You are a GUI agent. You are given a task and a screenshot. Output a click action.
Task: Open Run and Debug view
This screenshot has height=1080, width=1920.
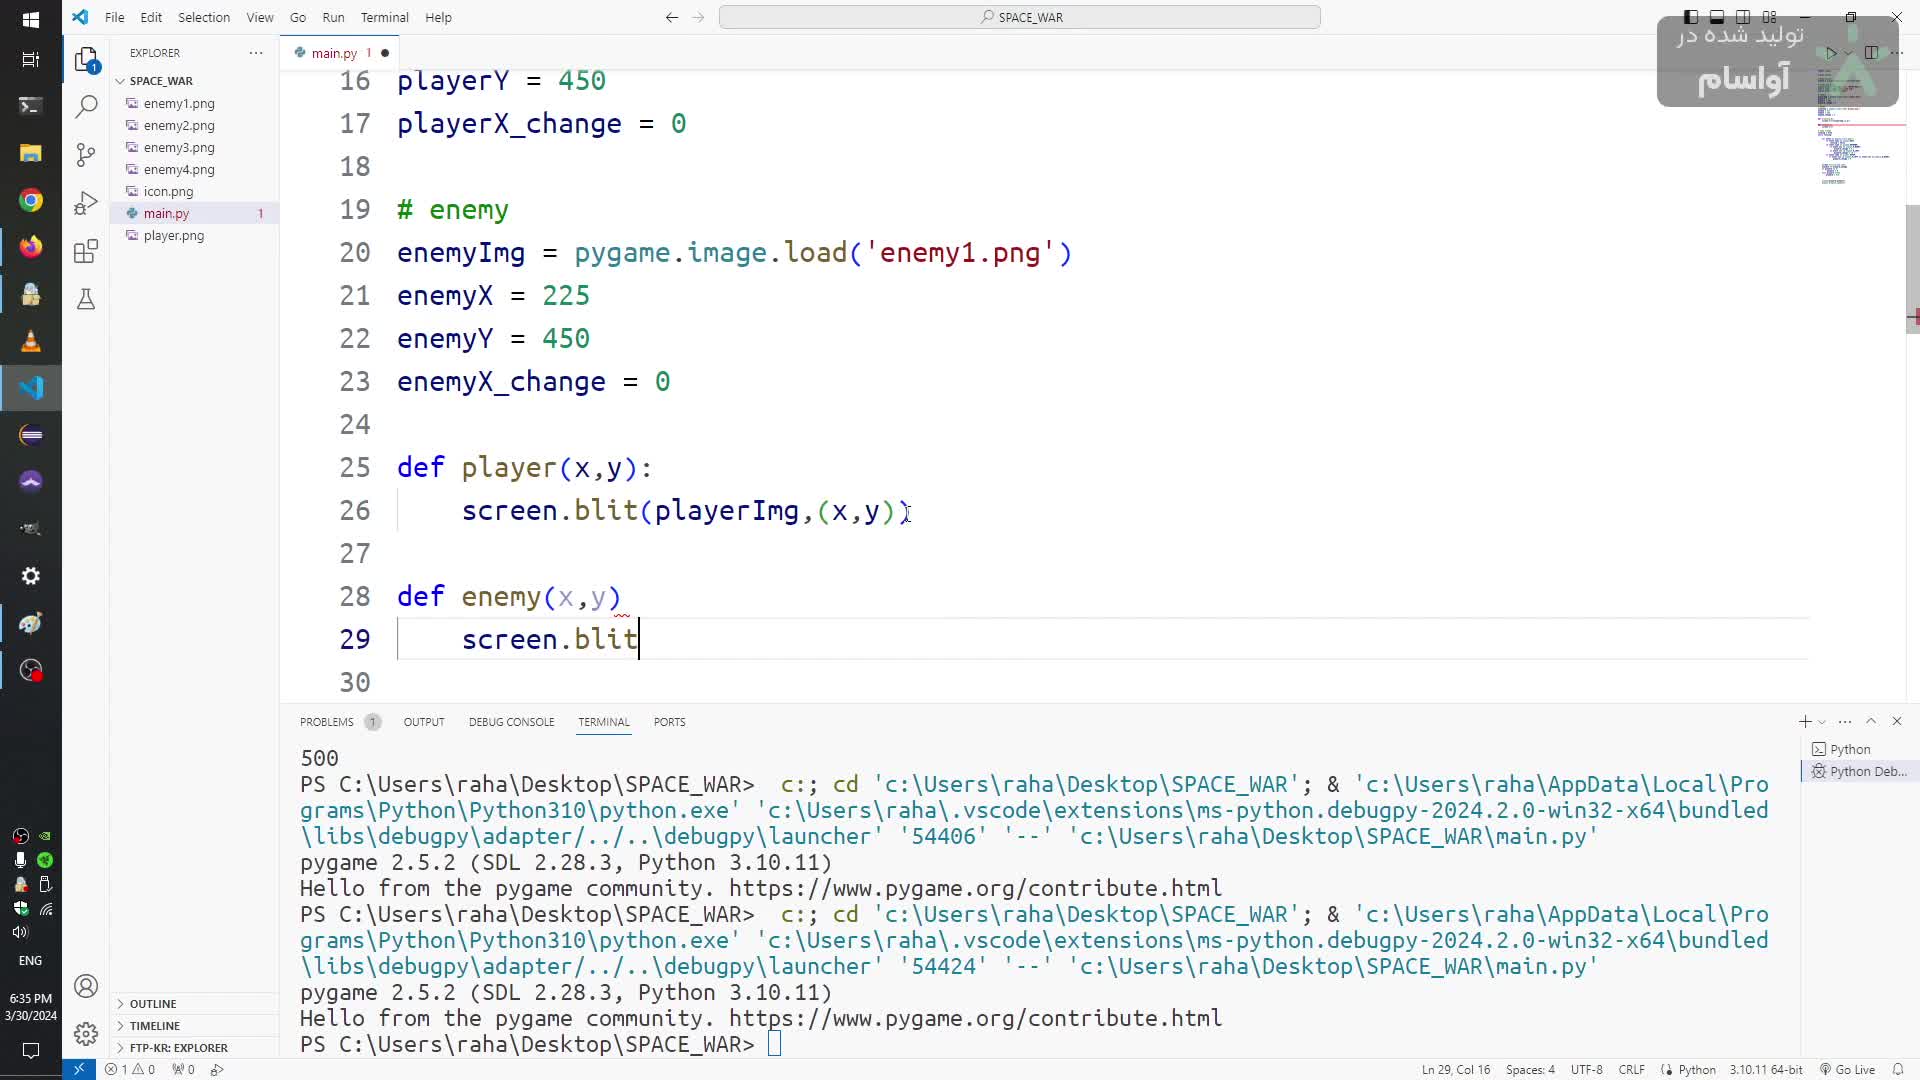[x=87, y=203]
